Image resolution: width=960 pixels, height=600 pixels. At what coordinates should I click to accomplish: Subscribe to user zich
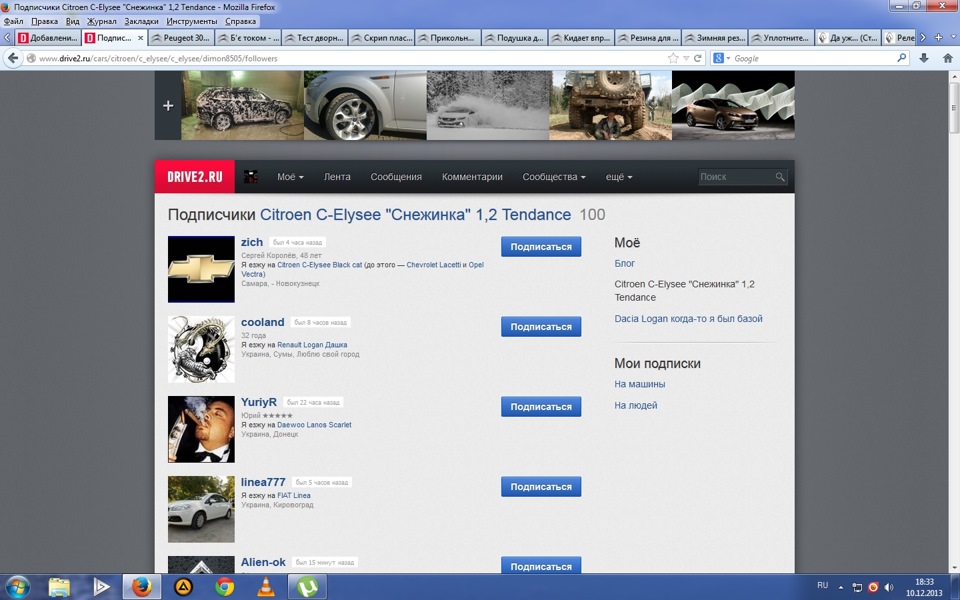pyautogui.click(x=541, y=247)
